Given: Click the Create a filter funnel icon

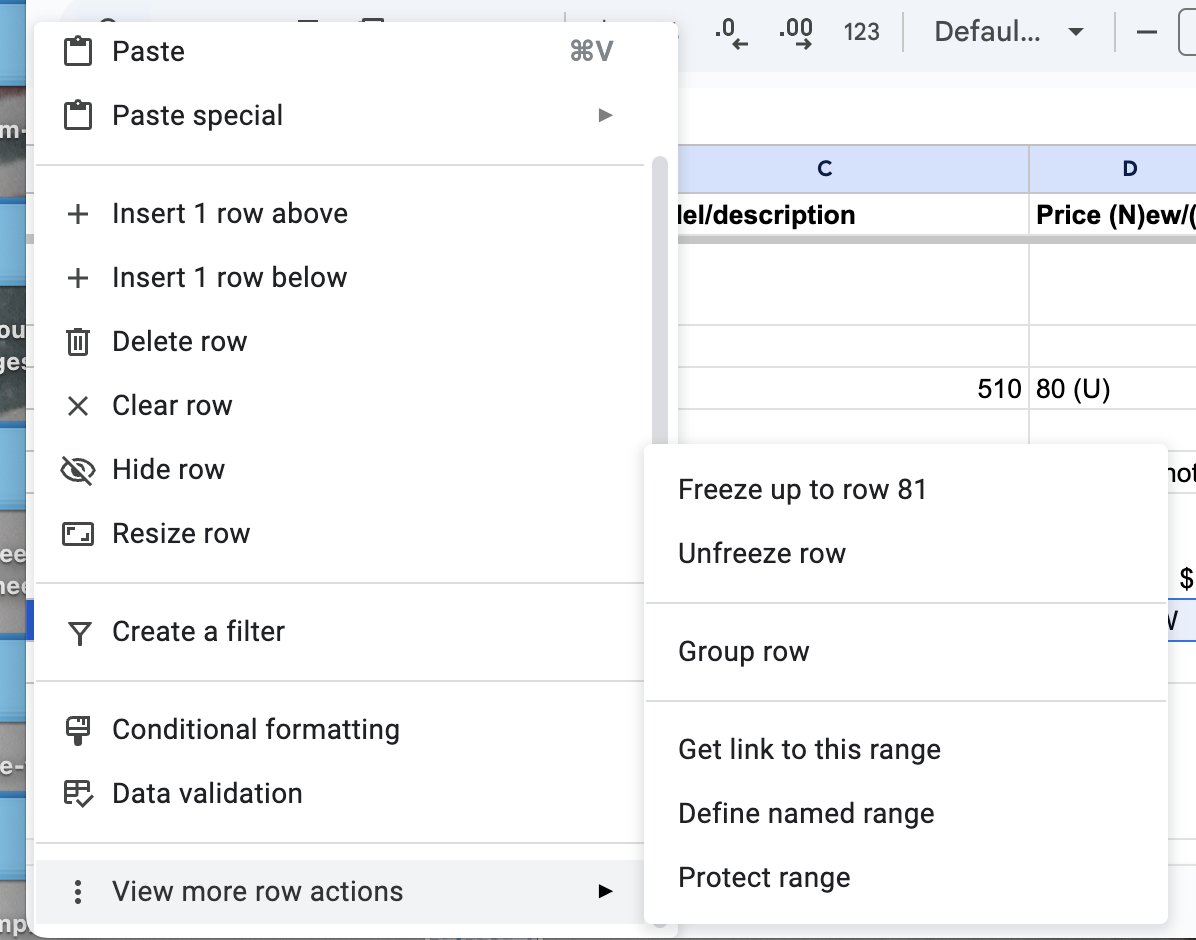Looking at the screenshot, I should 78,632.
